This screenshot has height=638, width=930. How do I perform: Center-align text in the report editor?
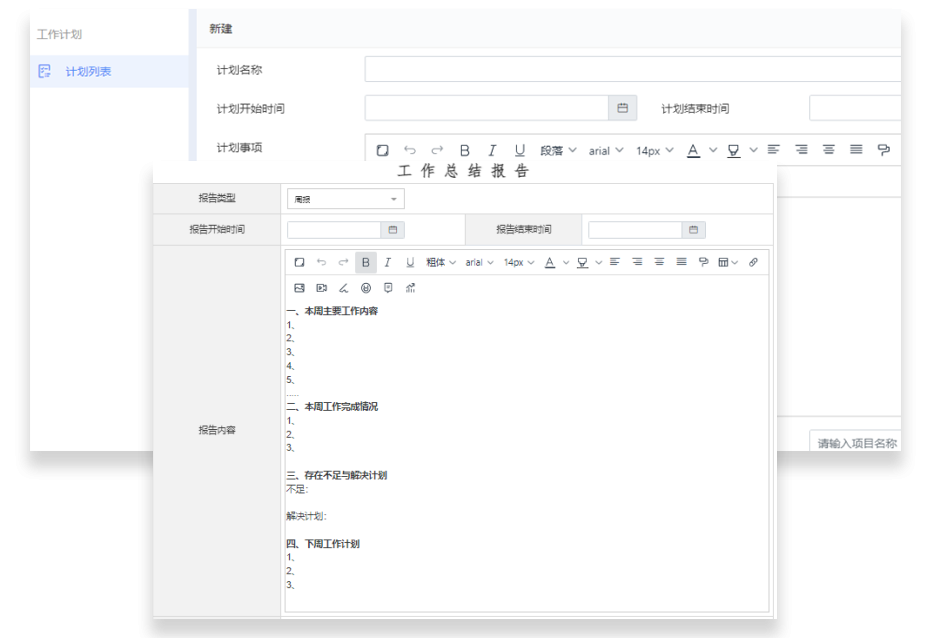coord(659,261)
